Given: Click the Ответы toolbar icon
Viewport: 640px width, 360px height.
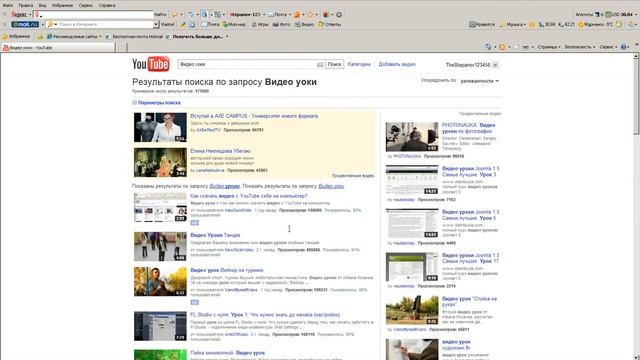Looking at the screenshot, I should pyautogui.click(x=329, y=24).
